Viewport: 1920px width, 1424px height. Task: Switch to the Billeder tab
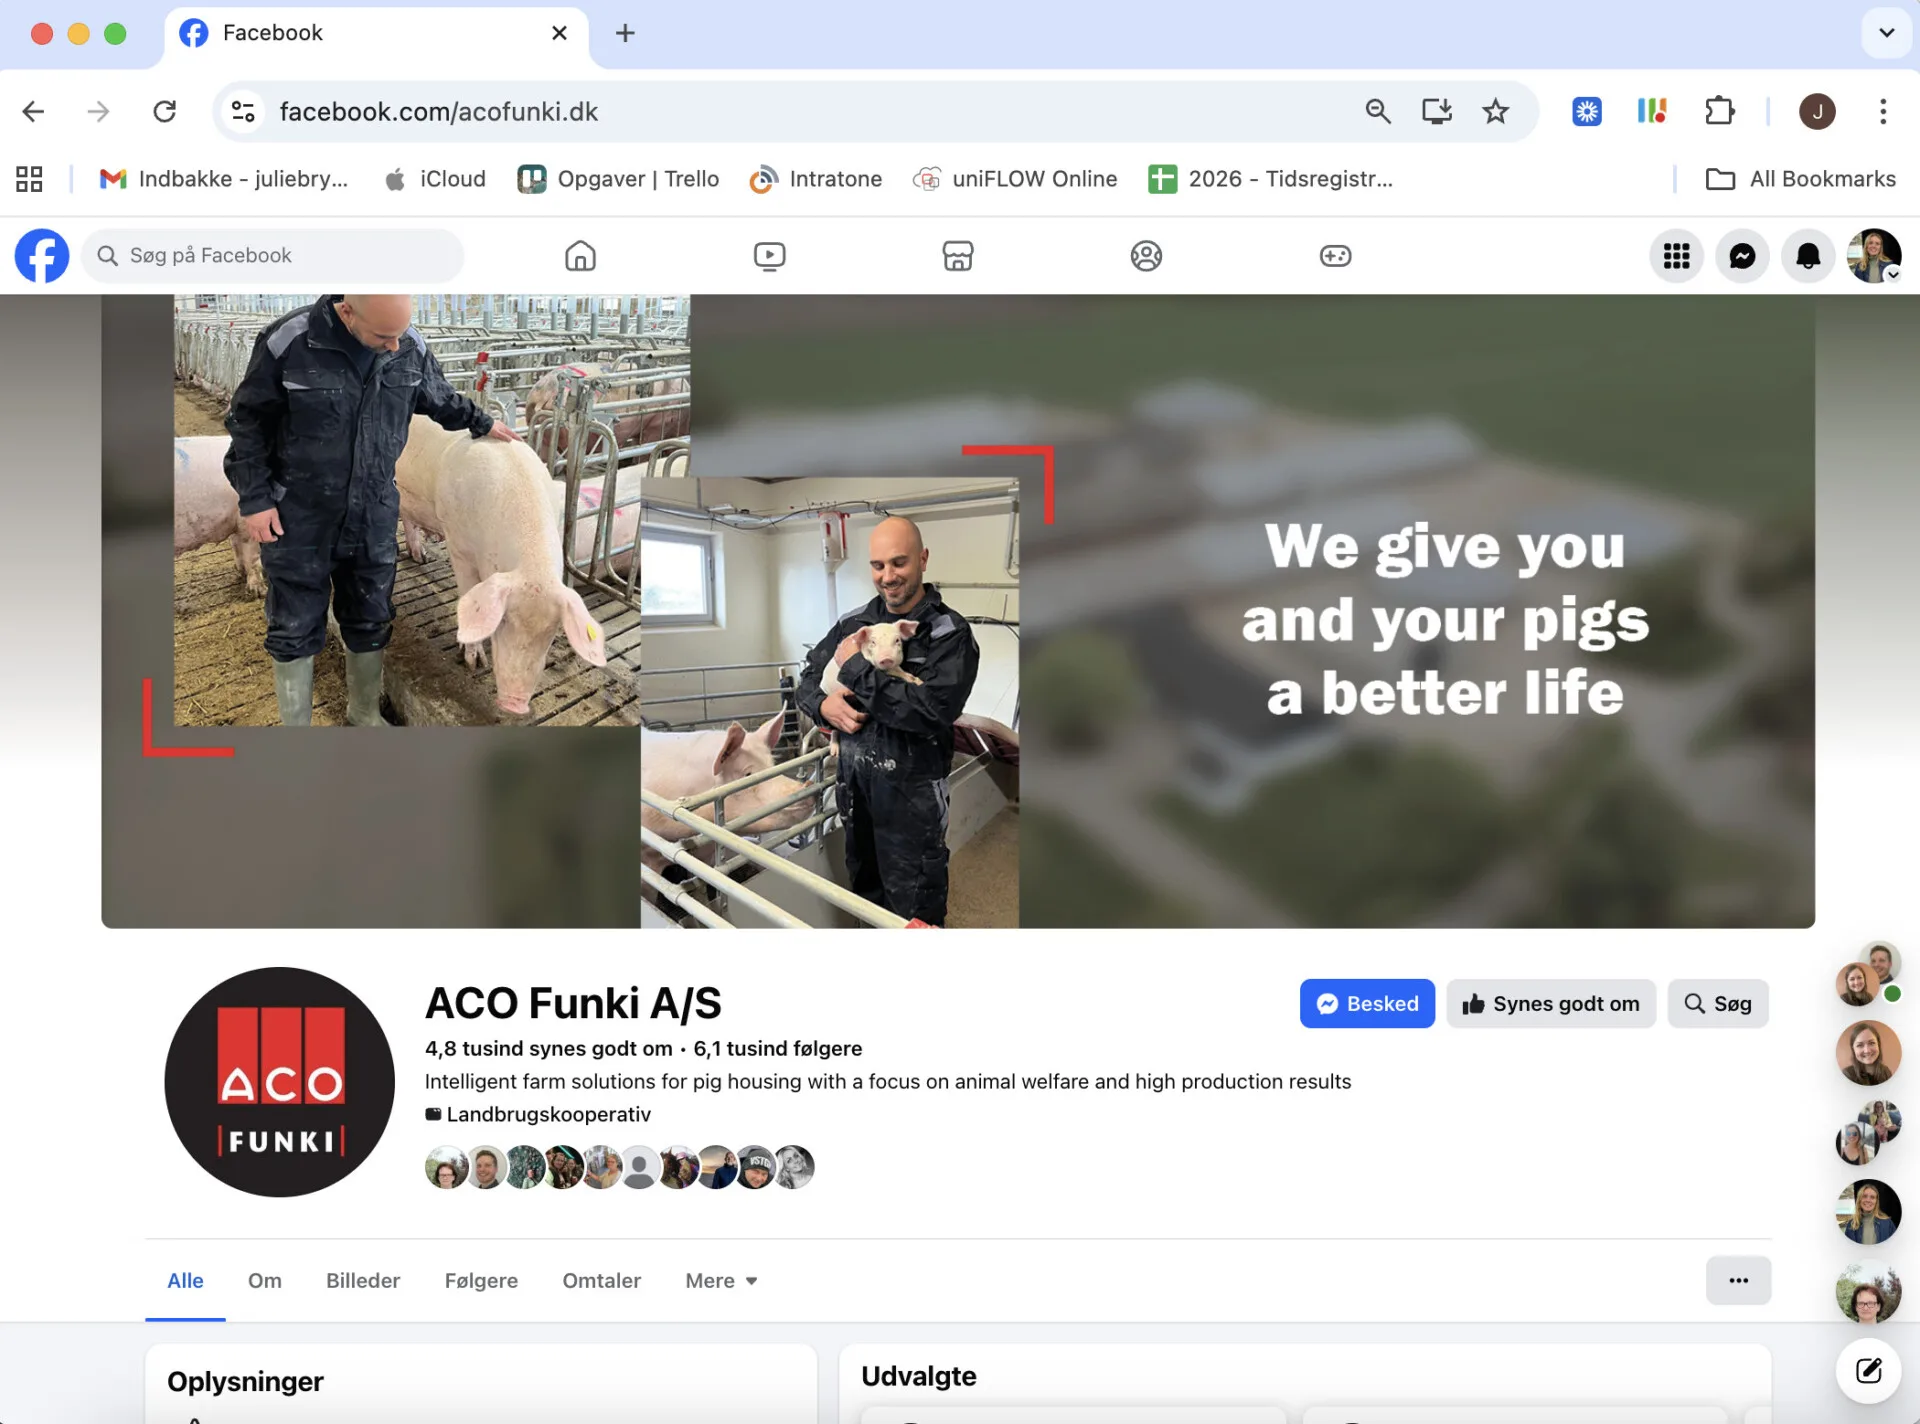363,1281
